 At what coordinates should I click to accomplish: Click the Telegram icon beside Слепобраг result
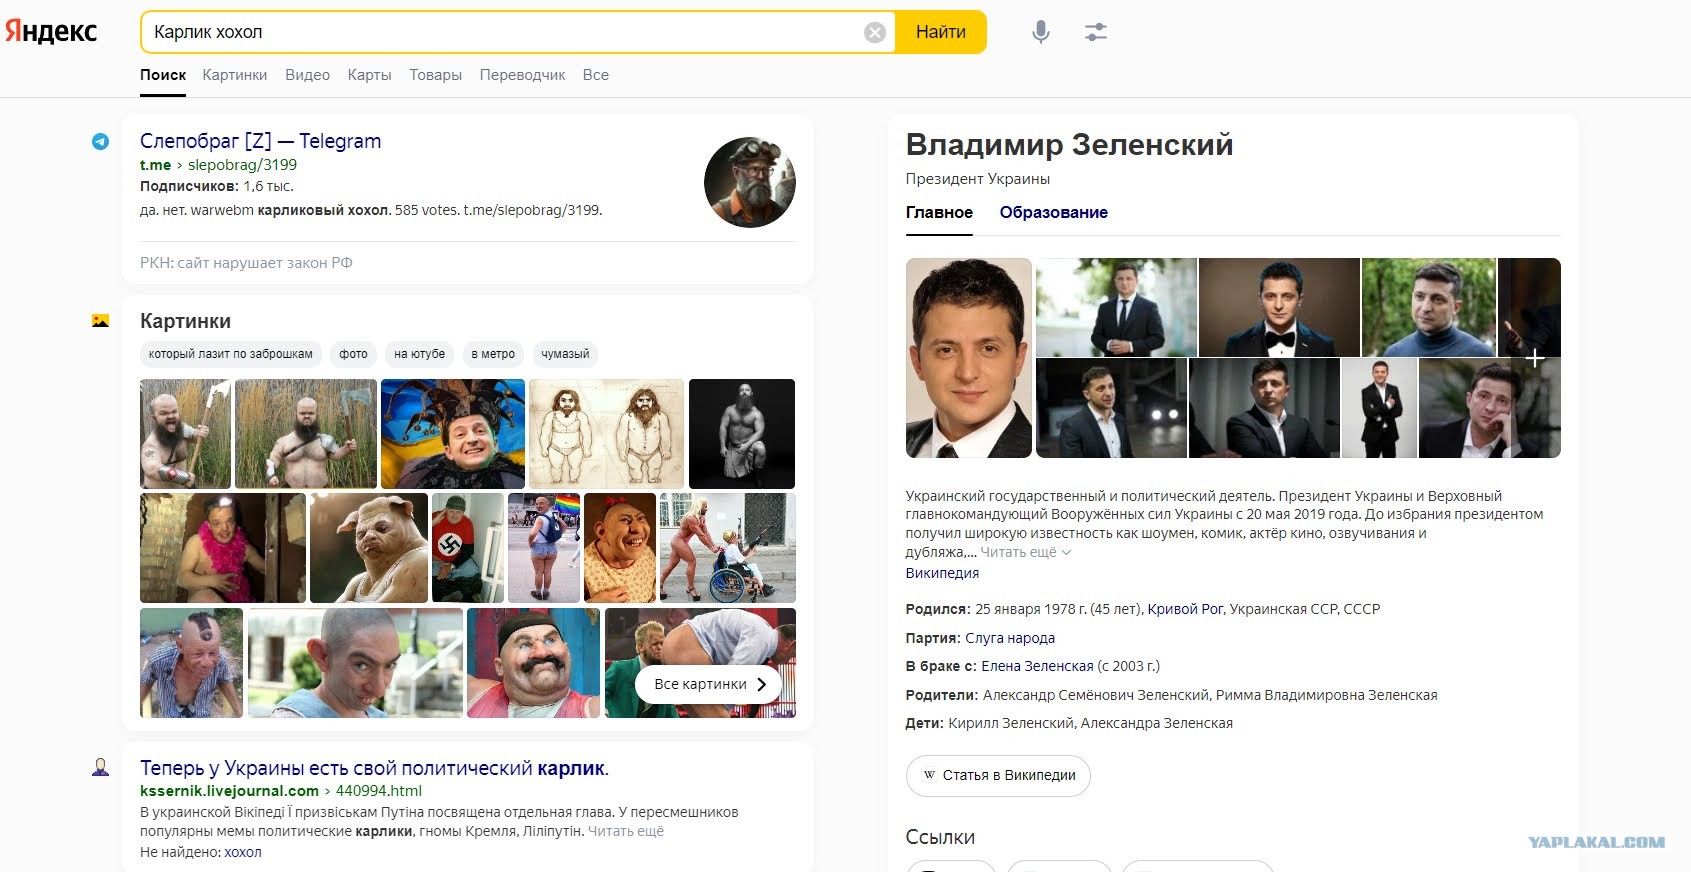click(x=101, y=142)
